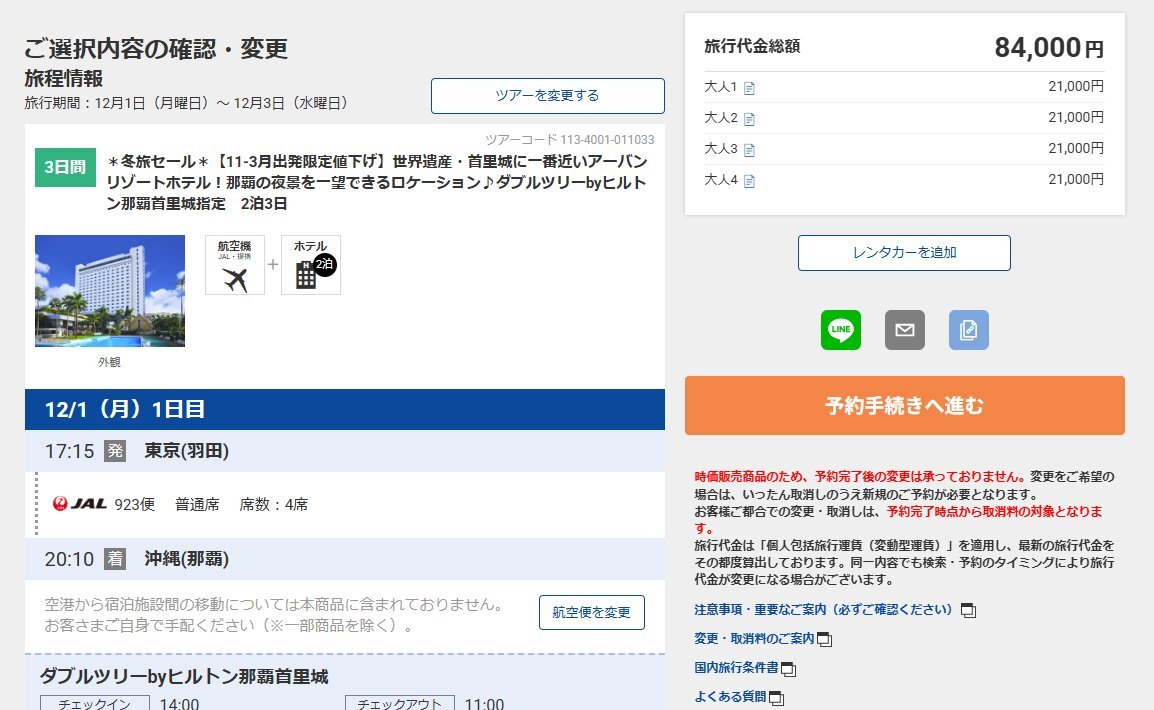Add a rental car with レンタカーを追加

tap(904, 253)
